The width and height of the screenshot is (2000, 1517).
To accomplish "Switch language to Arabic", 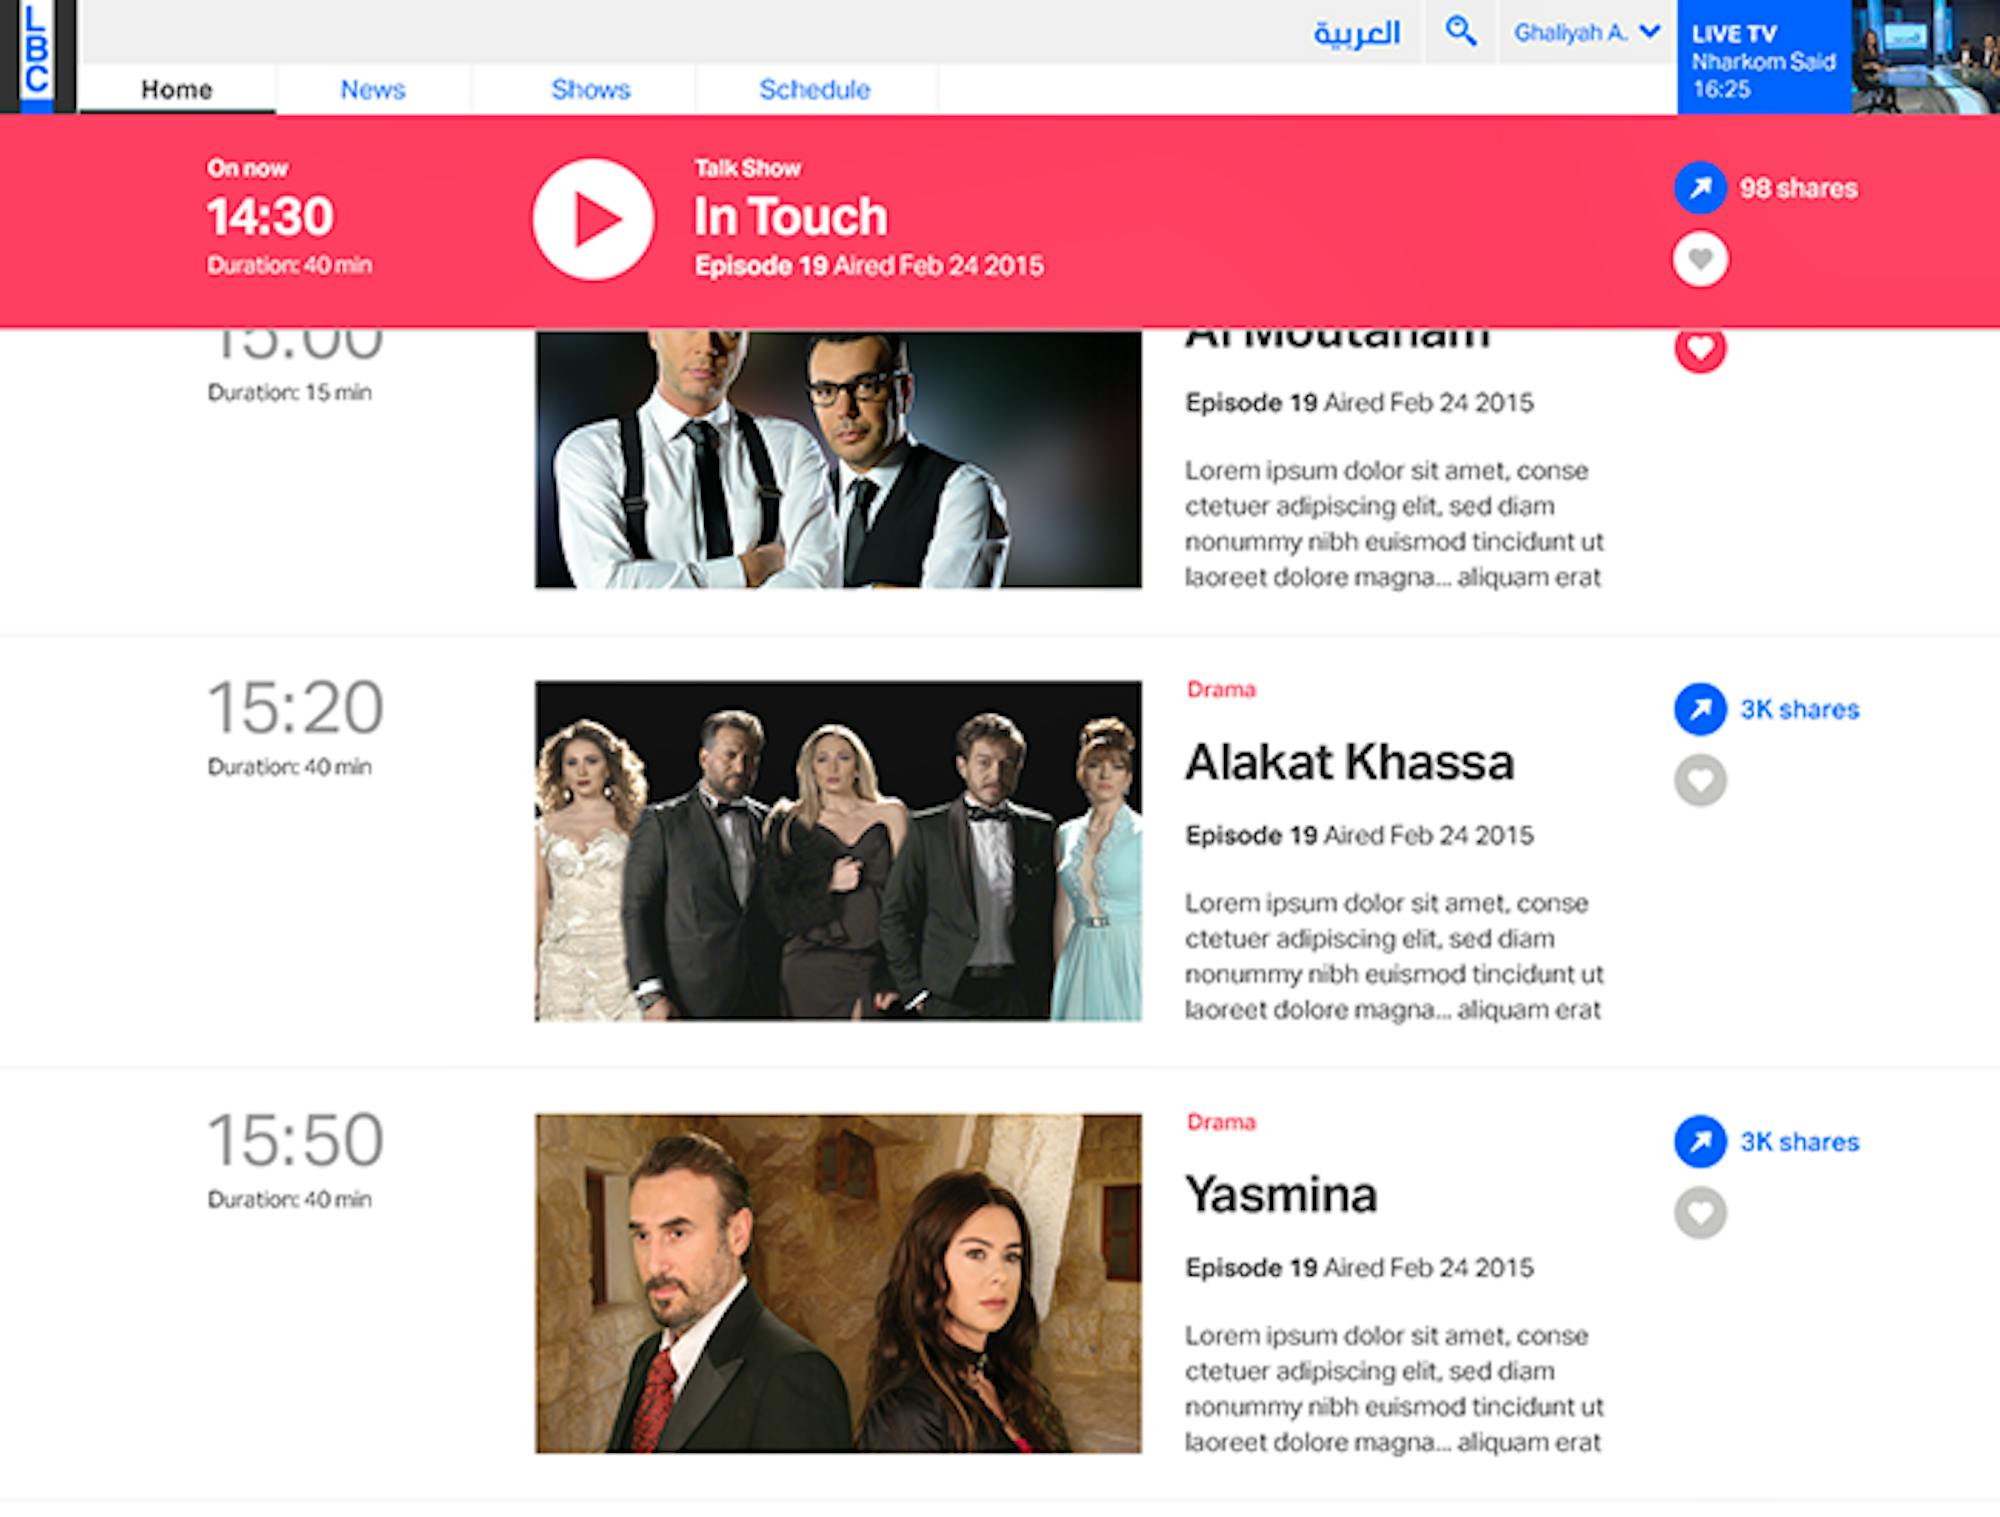I will 1357,33.
